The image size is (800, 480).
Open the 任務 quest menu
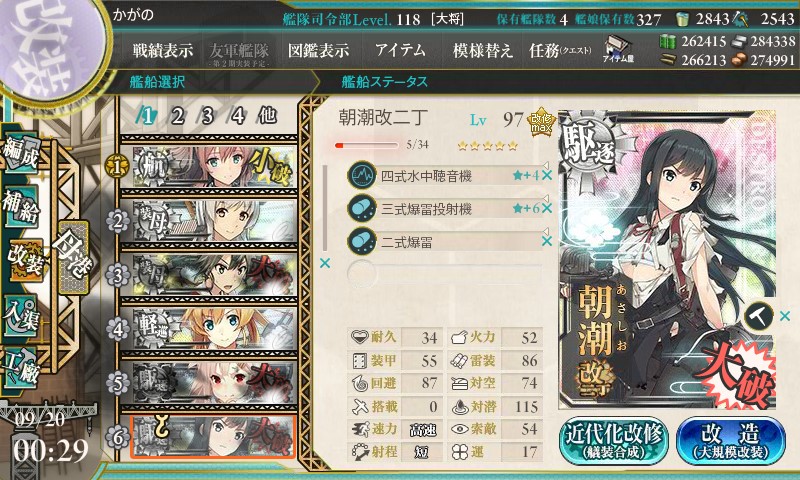coord(560,50)
